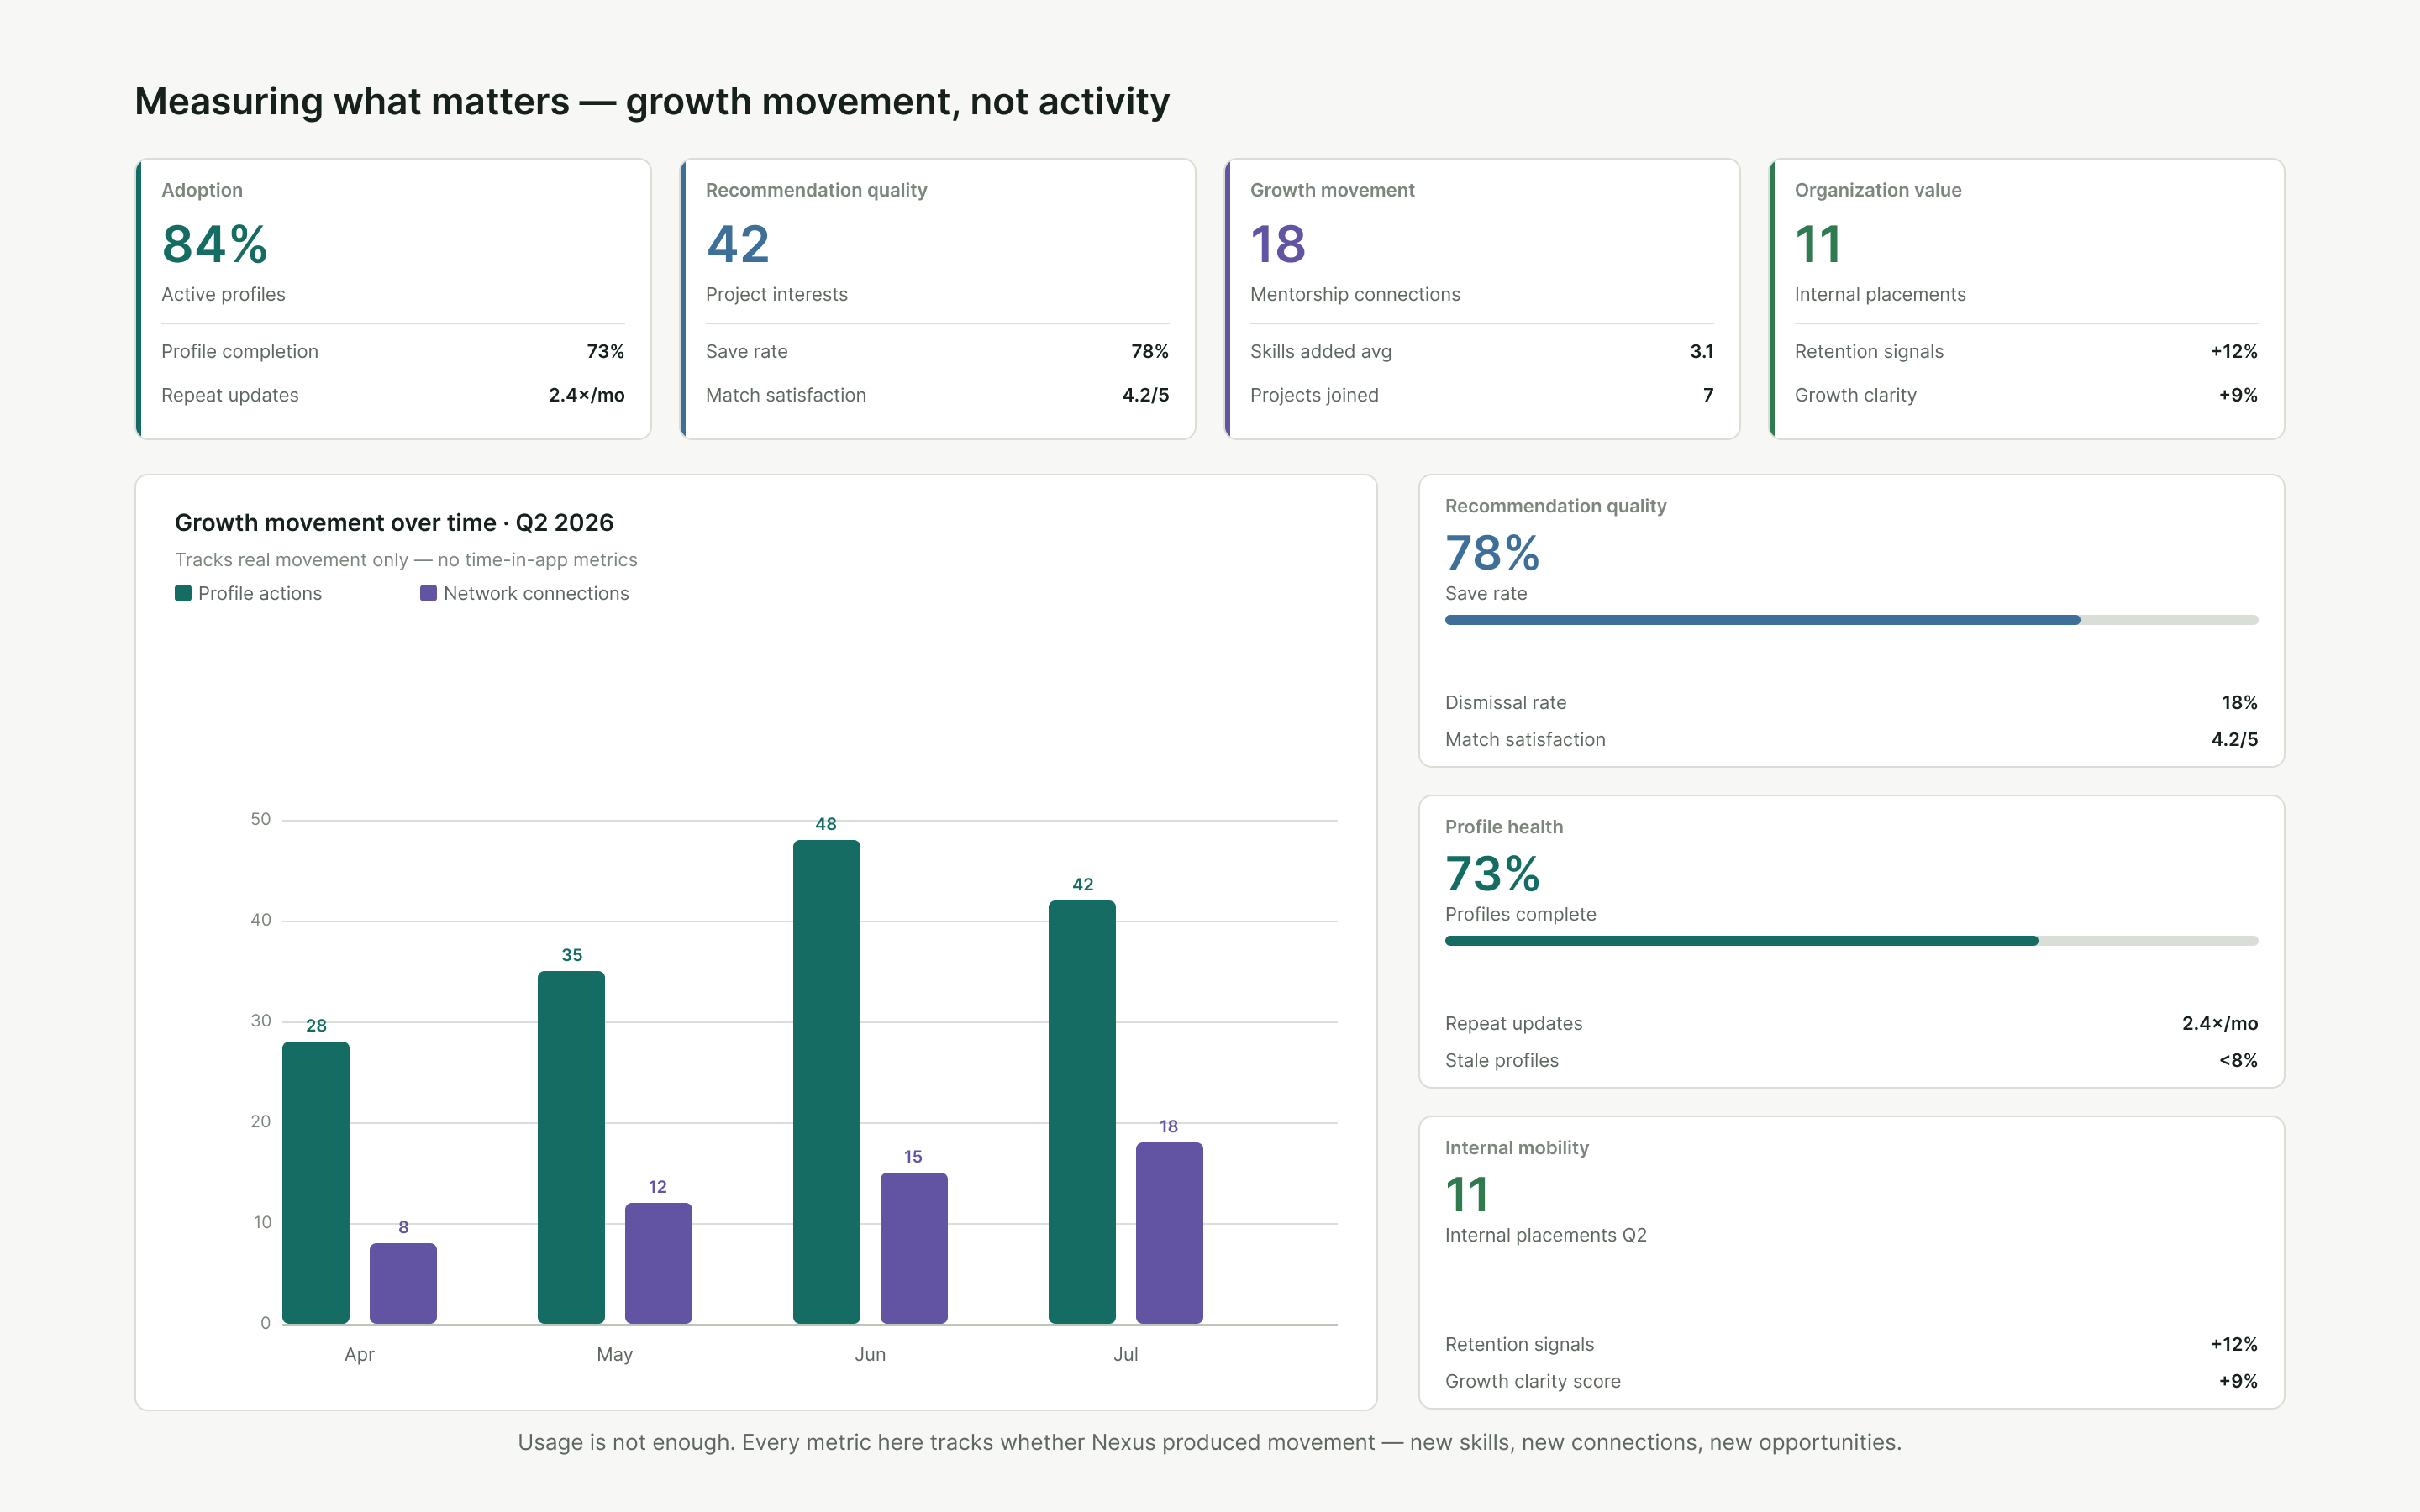Click the Skills added avg 3.1 value
Image resolution: width=2420 pixels, height=1512 pixels.
click(1701, 351)
